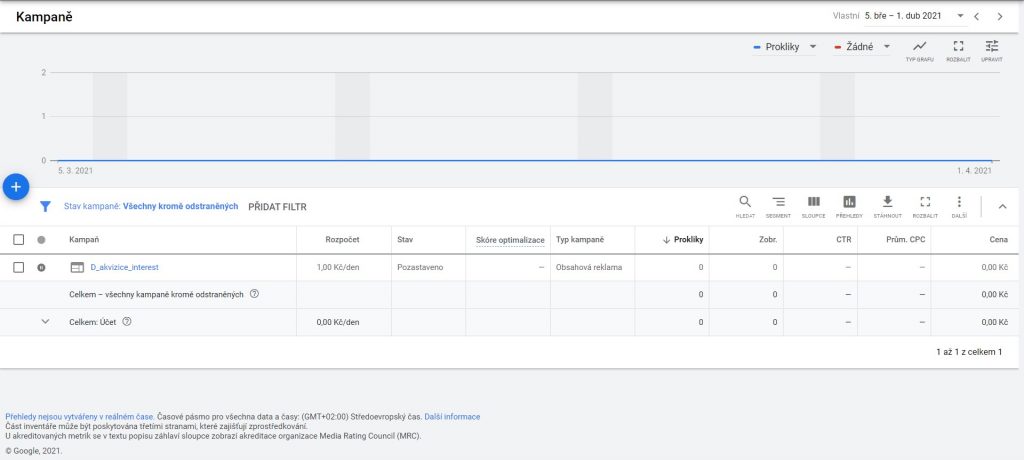Open the Žádné second metric dropdown
This screenshot has width=1024, height=460.
click(863, 47)
